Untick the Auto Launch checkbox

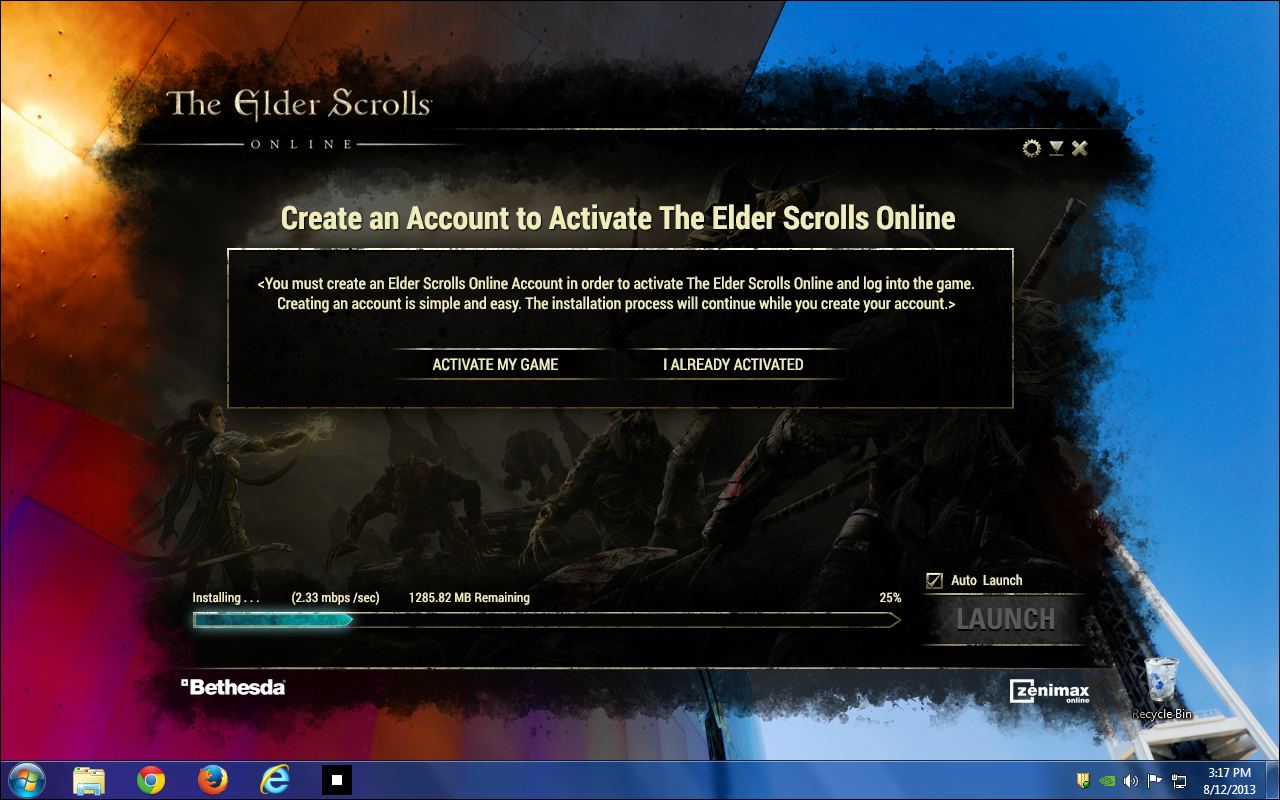click(935, 580)
